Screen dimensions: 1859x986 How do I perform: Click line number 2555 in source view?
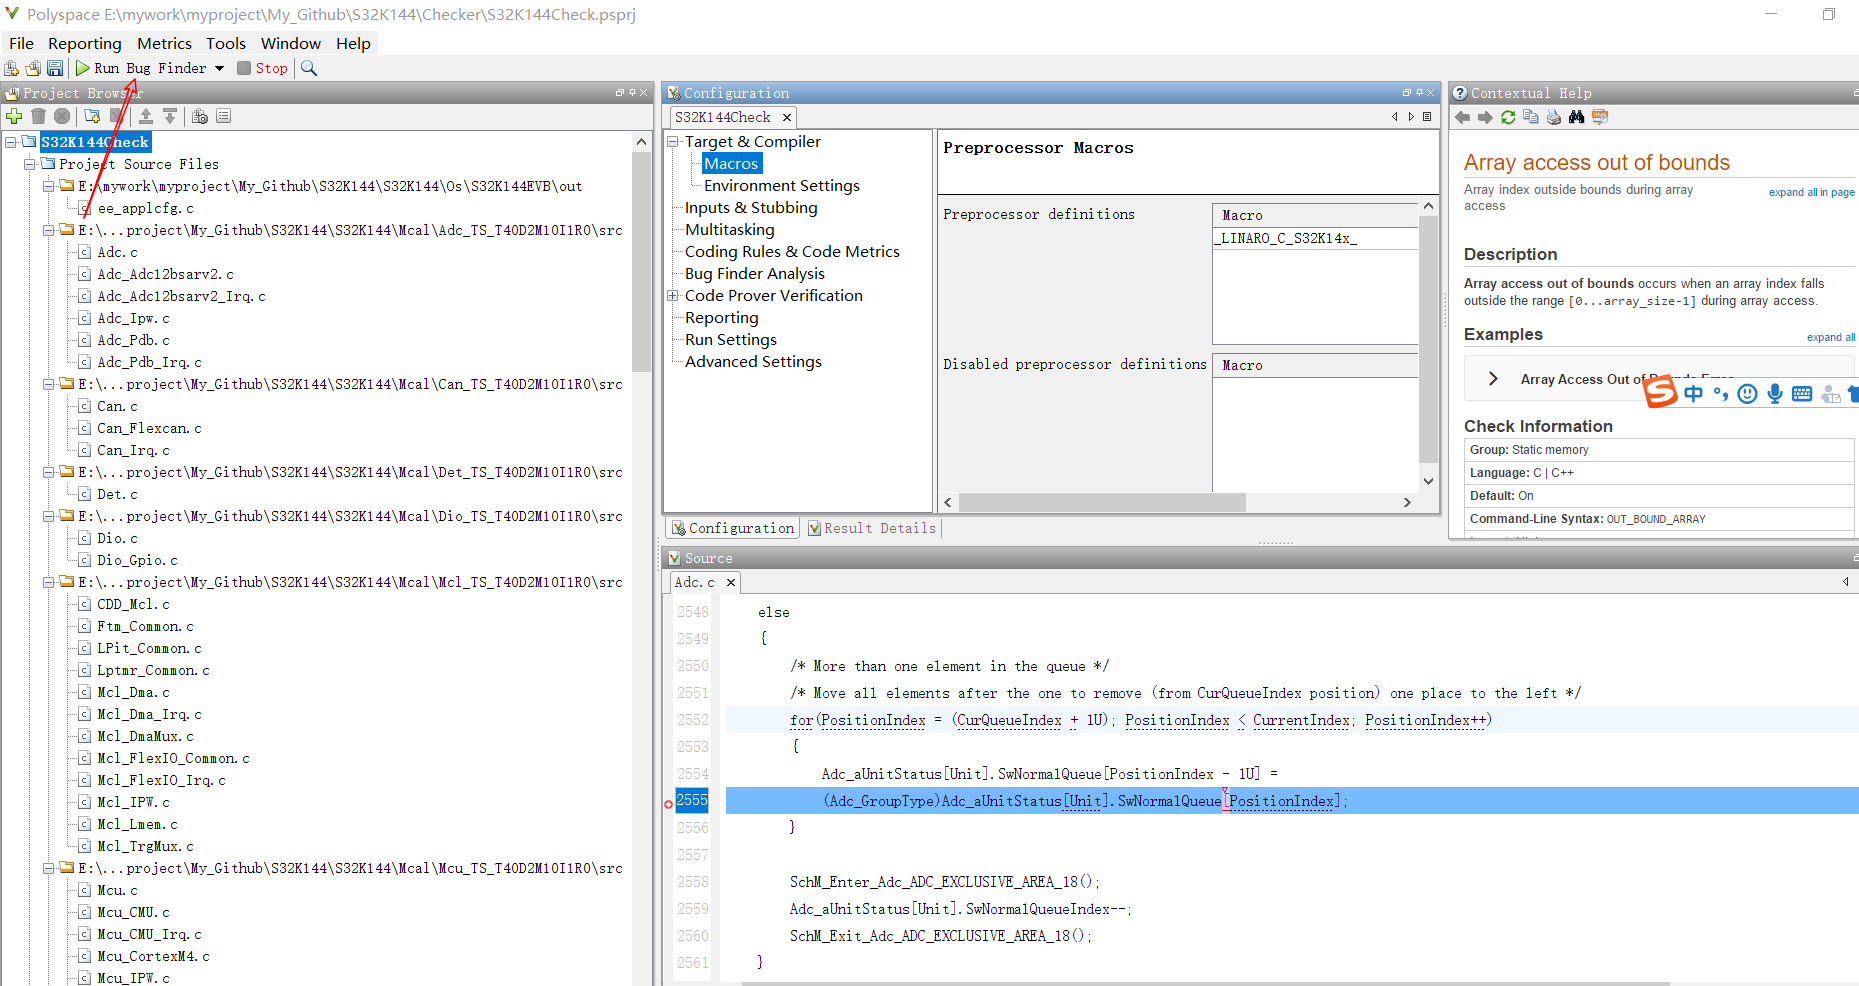pyautogui.click(x=691, y=800)
